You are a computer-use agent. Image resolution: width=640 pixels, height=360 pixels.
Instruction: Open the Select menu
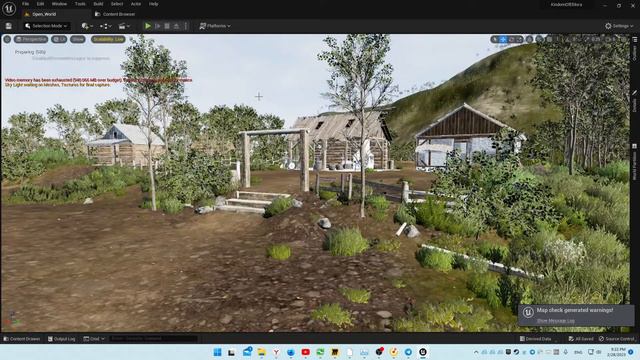point(117,4)
